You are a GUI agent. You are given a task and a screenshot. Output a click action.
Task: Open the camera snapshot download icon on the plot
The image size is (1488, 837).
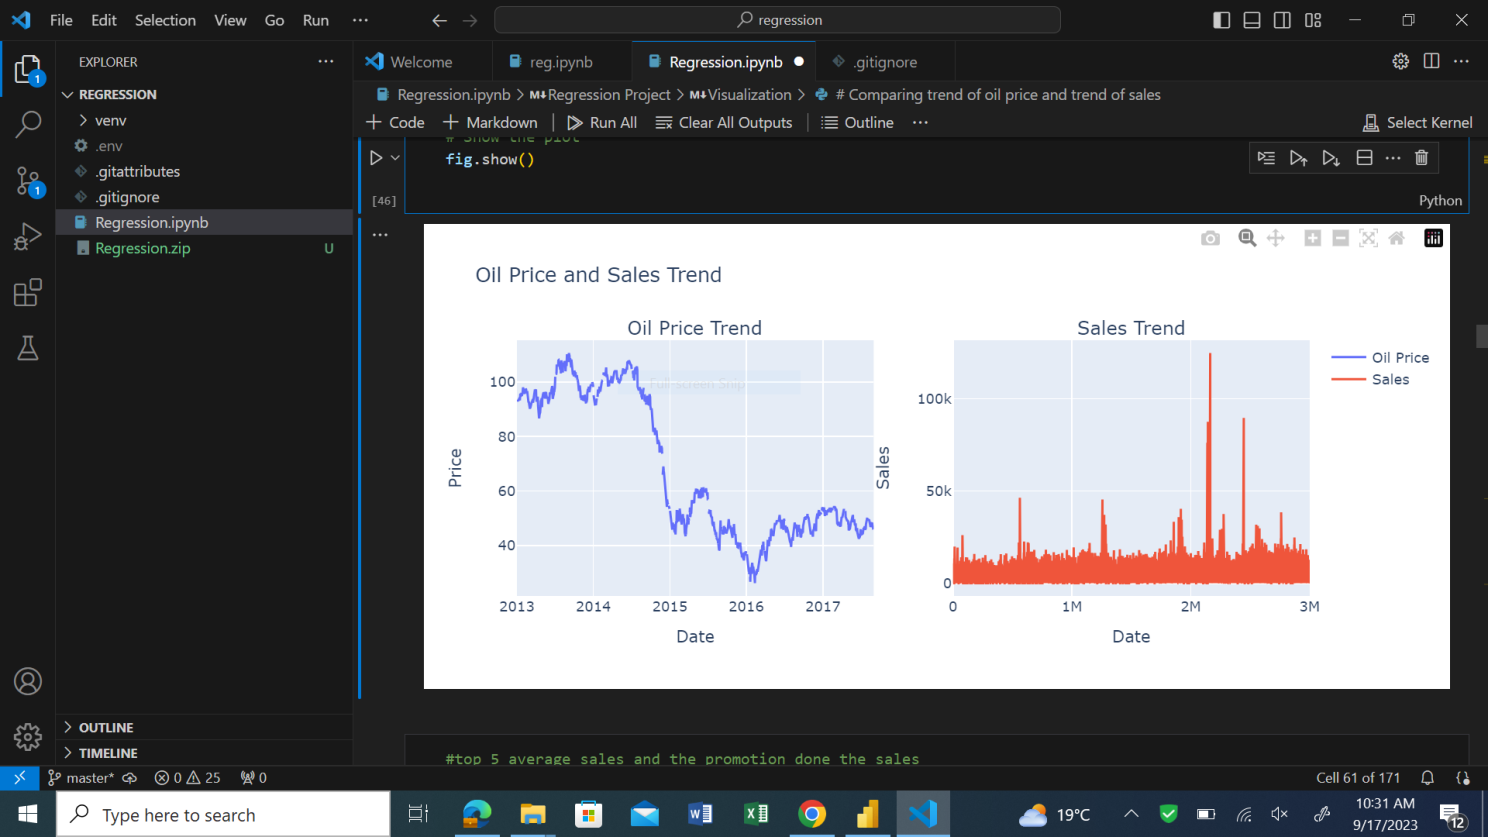(x=1210, y=238)
